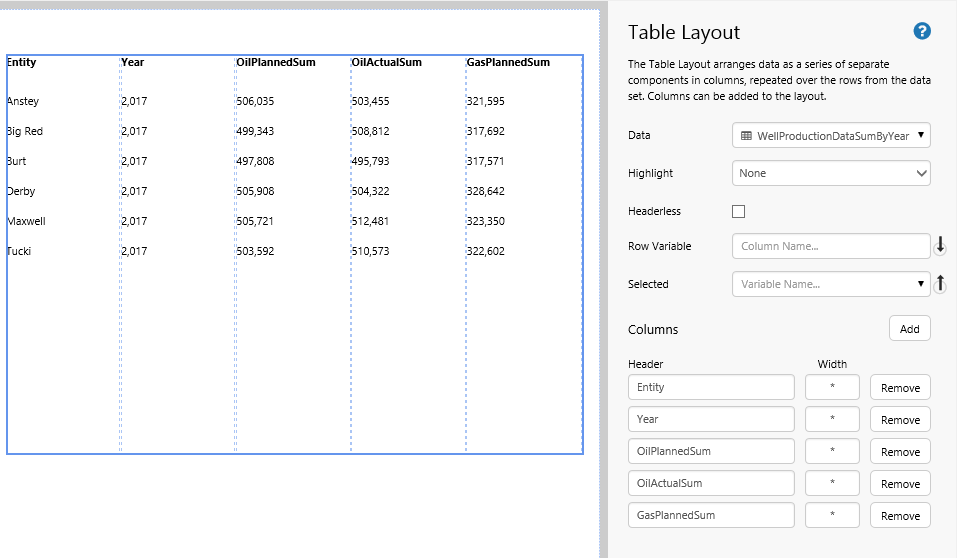Click the up arrow beside Selected field
Viewport: 957px width, 558px height.
point(940,285)
